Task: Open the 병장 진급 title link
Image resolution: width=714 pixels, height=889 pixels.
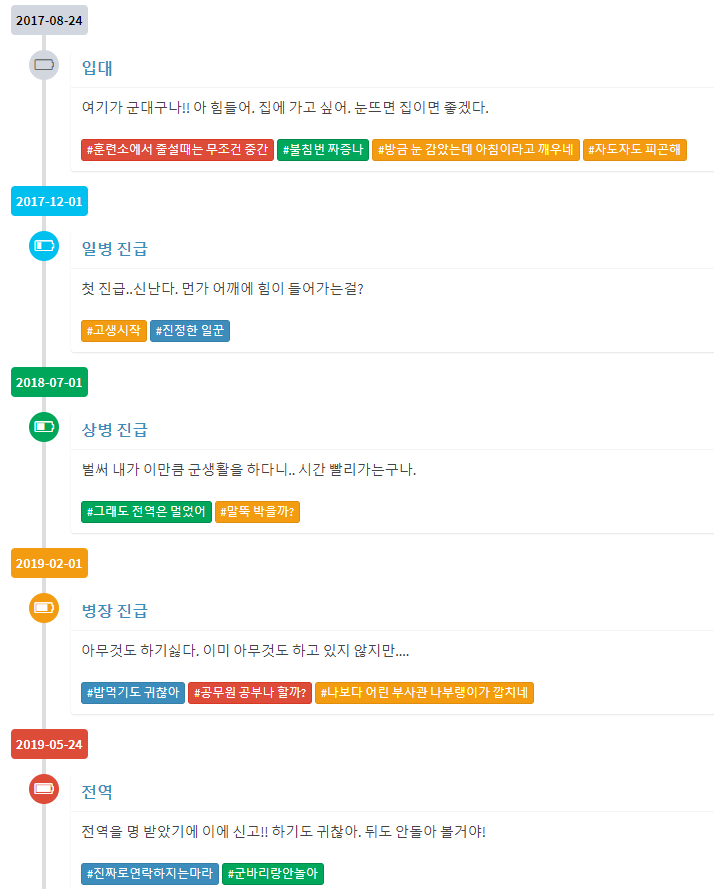Action: 115,611
